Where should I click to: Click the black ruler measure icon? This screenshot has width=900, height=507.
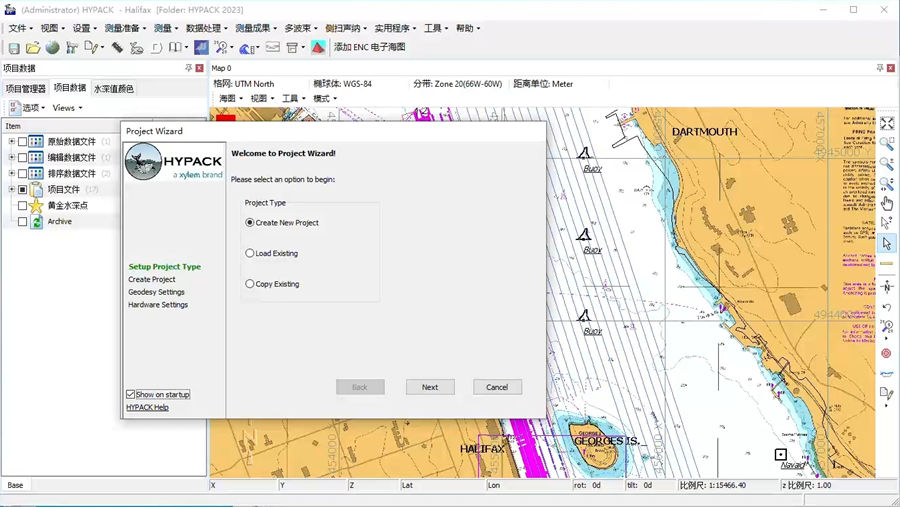point(117,48)
